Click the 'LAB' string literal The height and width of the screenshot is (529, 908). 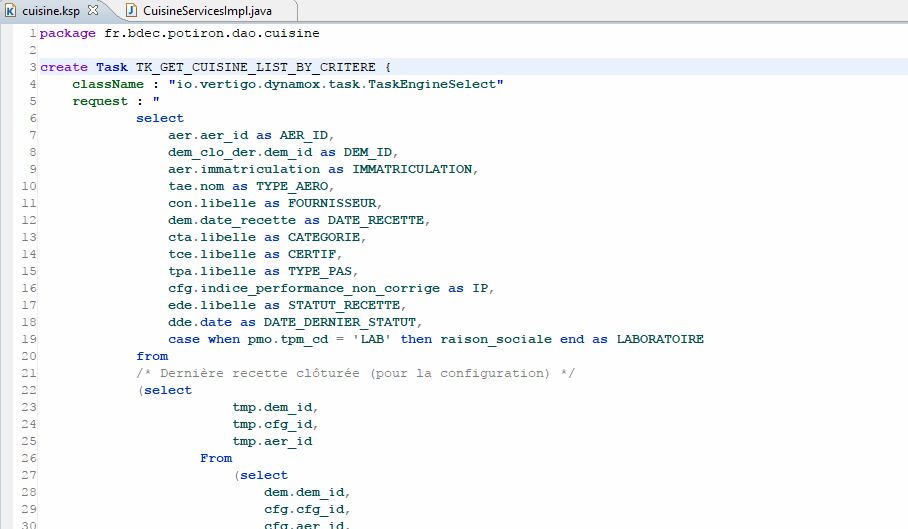(372, 339)
